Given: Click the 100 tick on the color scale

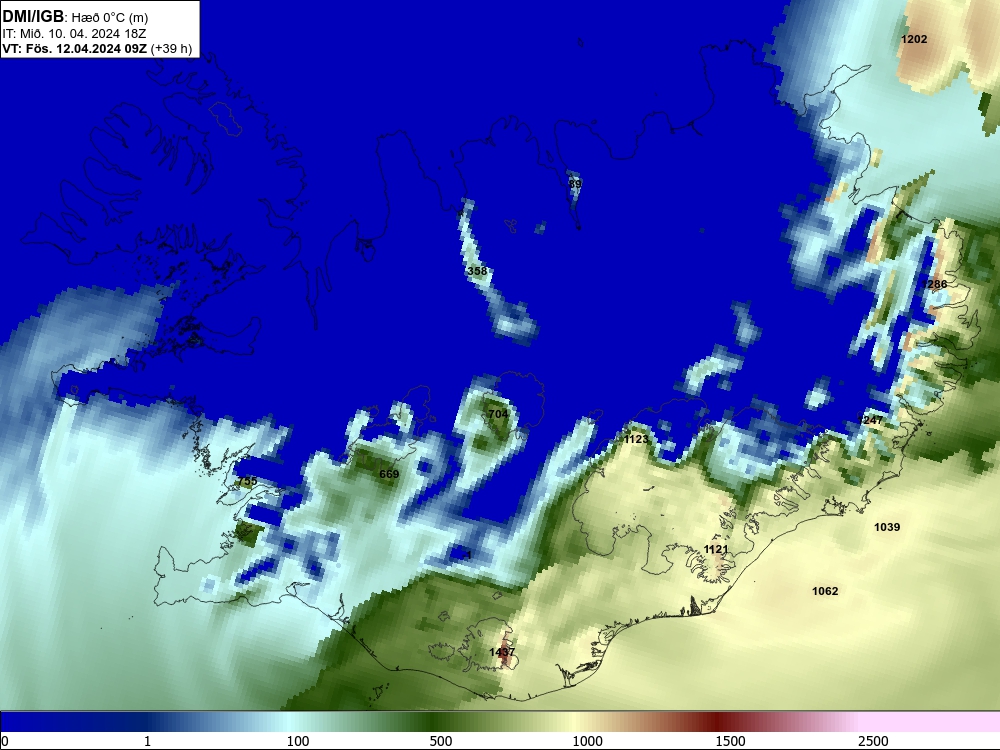Looking at the screenshot, I should (x=298, y=741).
